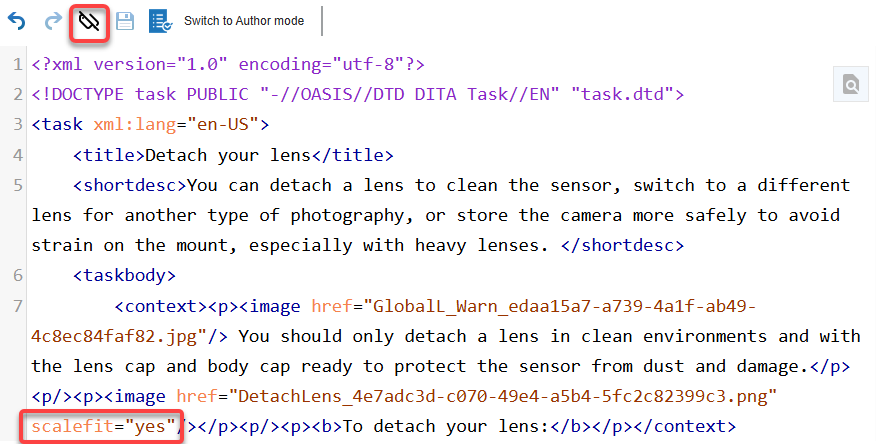Place cursor in the scalefit attribute name
Viewport: 876px width, 444px height.
click(70, 427)
